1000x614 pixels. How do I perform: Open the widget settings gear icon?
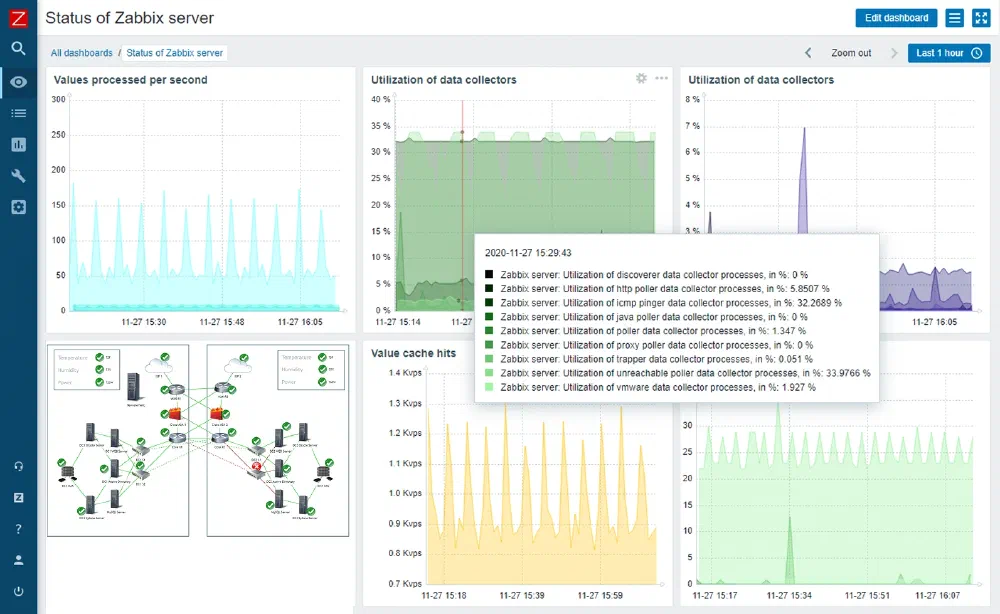[641, 78]
